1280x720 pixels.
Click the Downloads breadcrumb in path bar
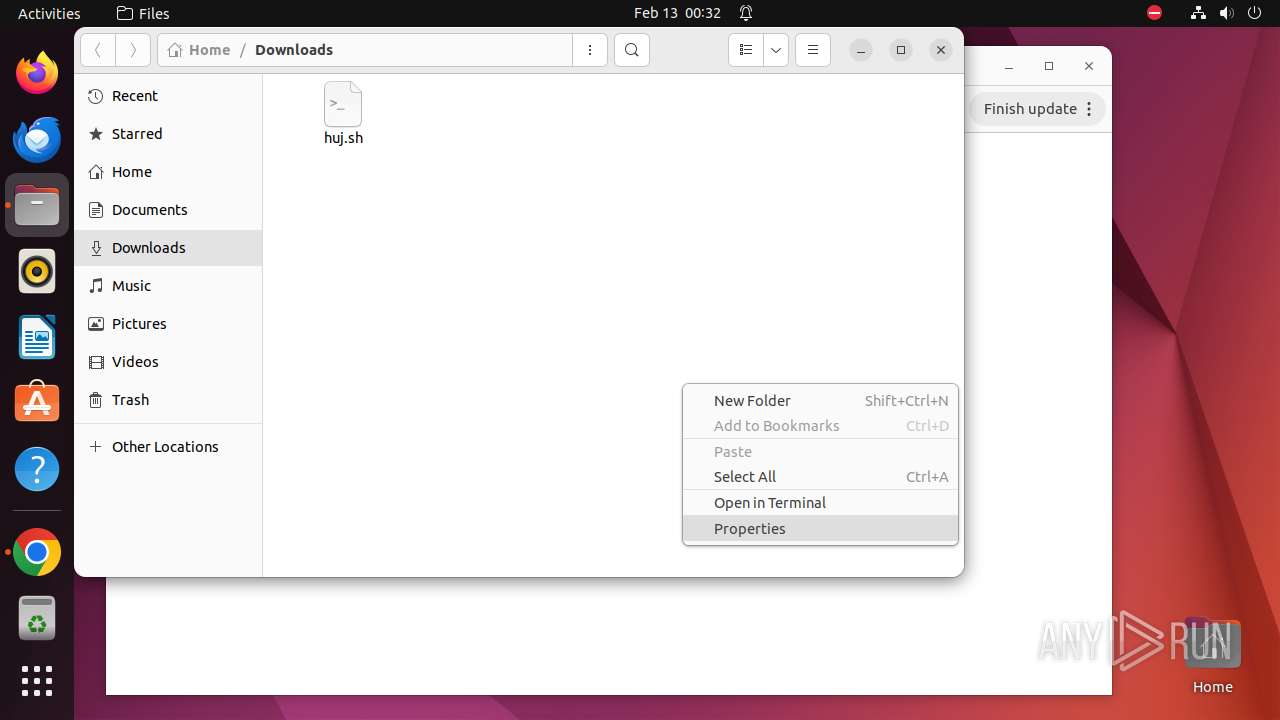[294, 50]
